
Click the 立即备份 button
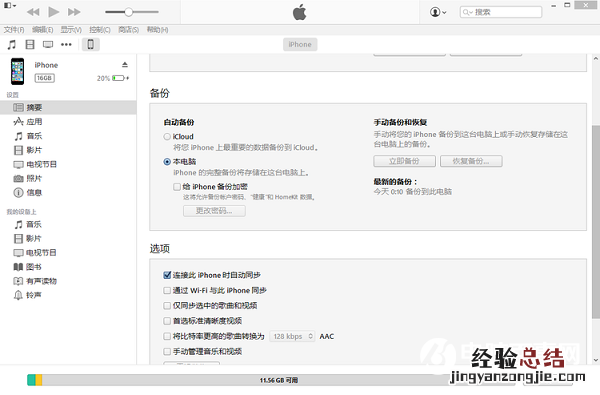(x=404, y=161)
